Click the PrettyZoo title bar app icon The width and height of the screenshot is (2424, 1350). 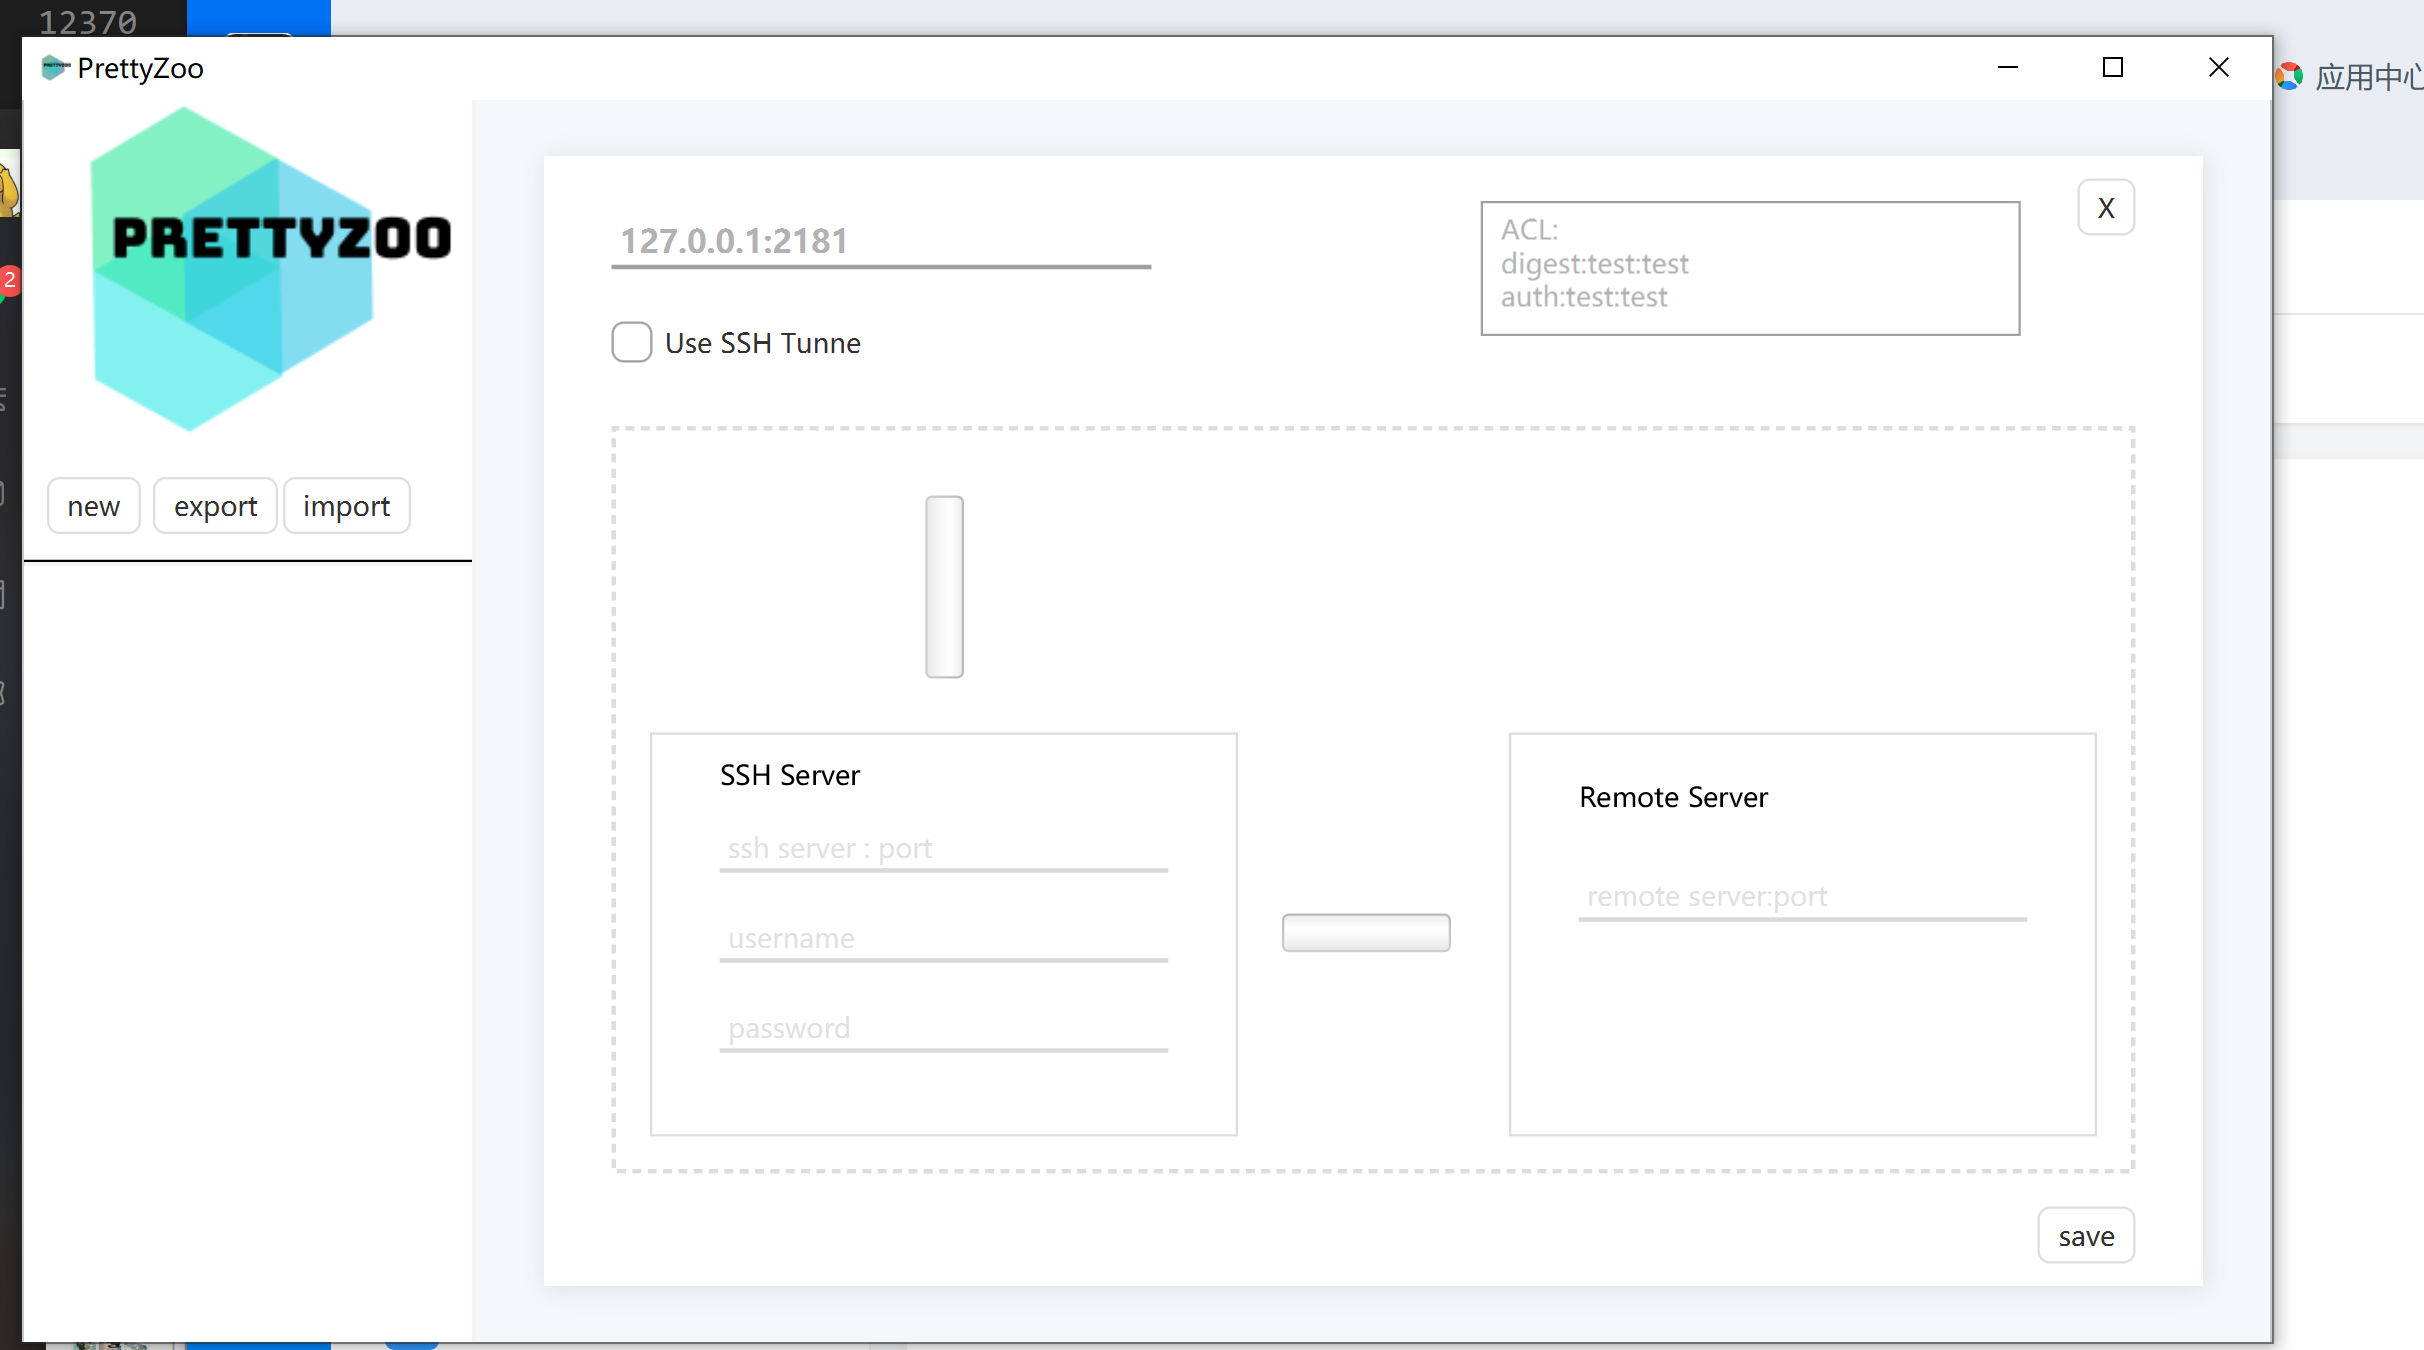coord(54,68)
